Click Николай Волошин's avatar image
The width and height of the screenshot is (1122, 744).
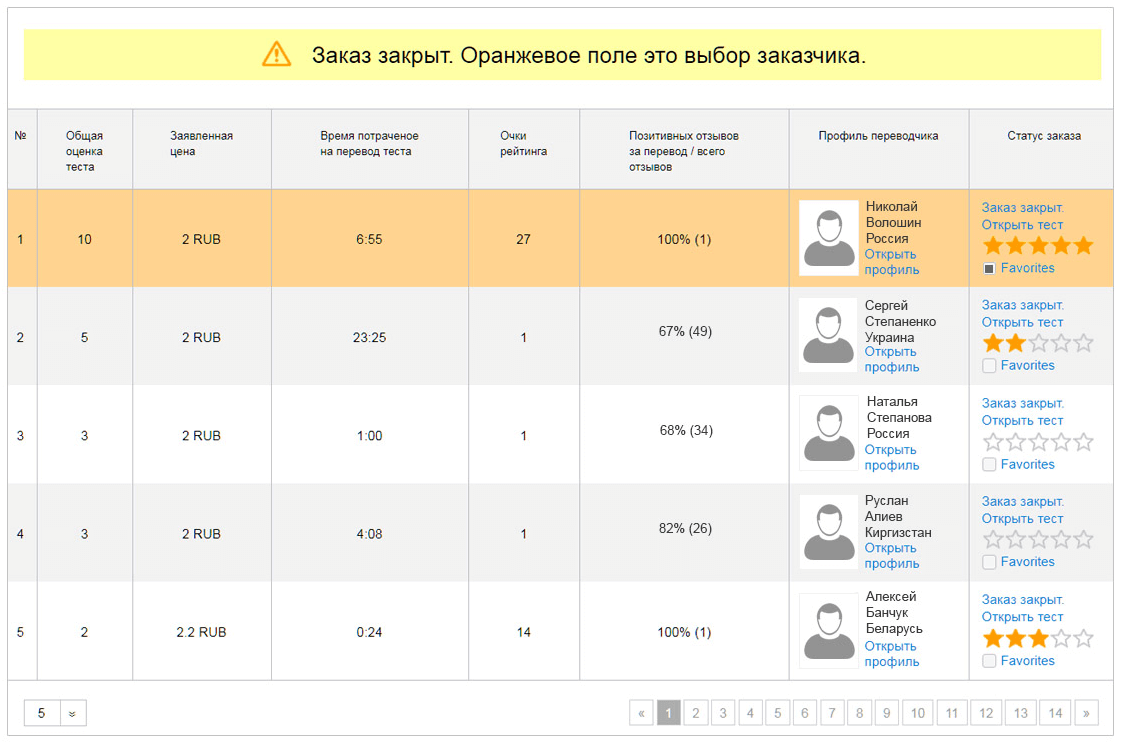[829, 238]
